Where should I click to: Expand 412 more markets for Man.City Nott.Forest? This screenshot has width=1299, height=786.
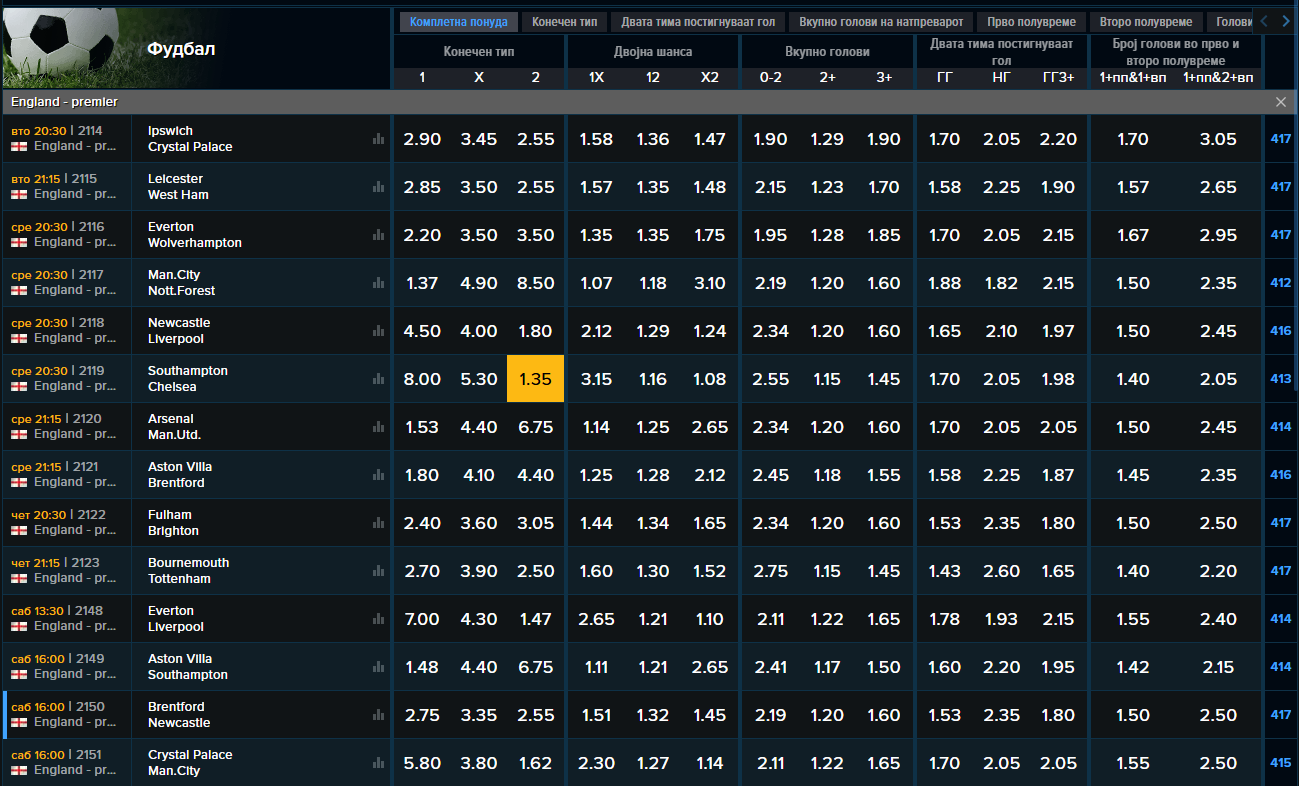[1281, 283]
